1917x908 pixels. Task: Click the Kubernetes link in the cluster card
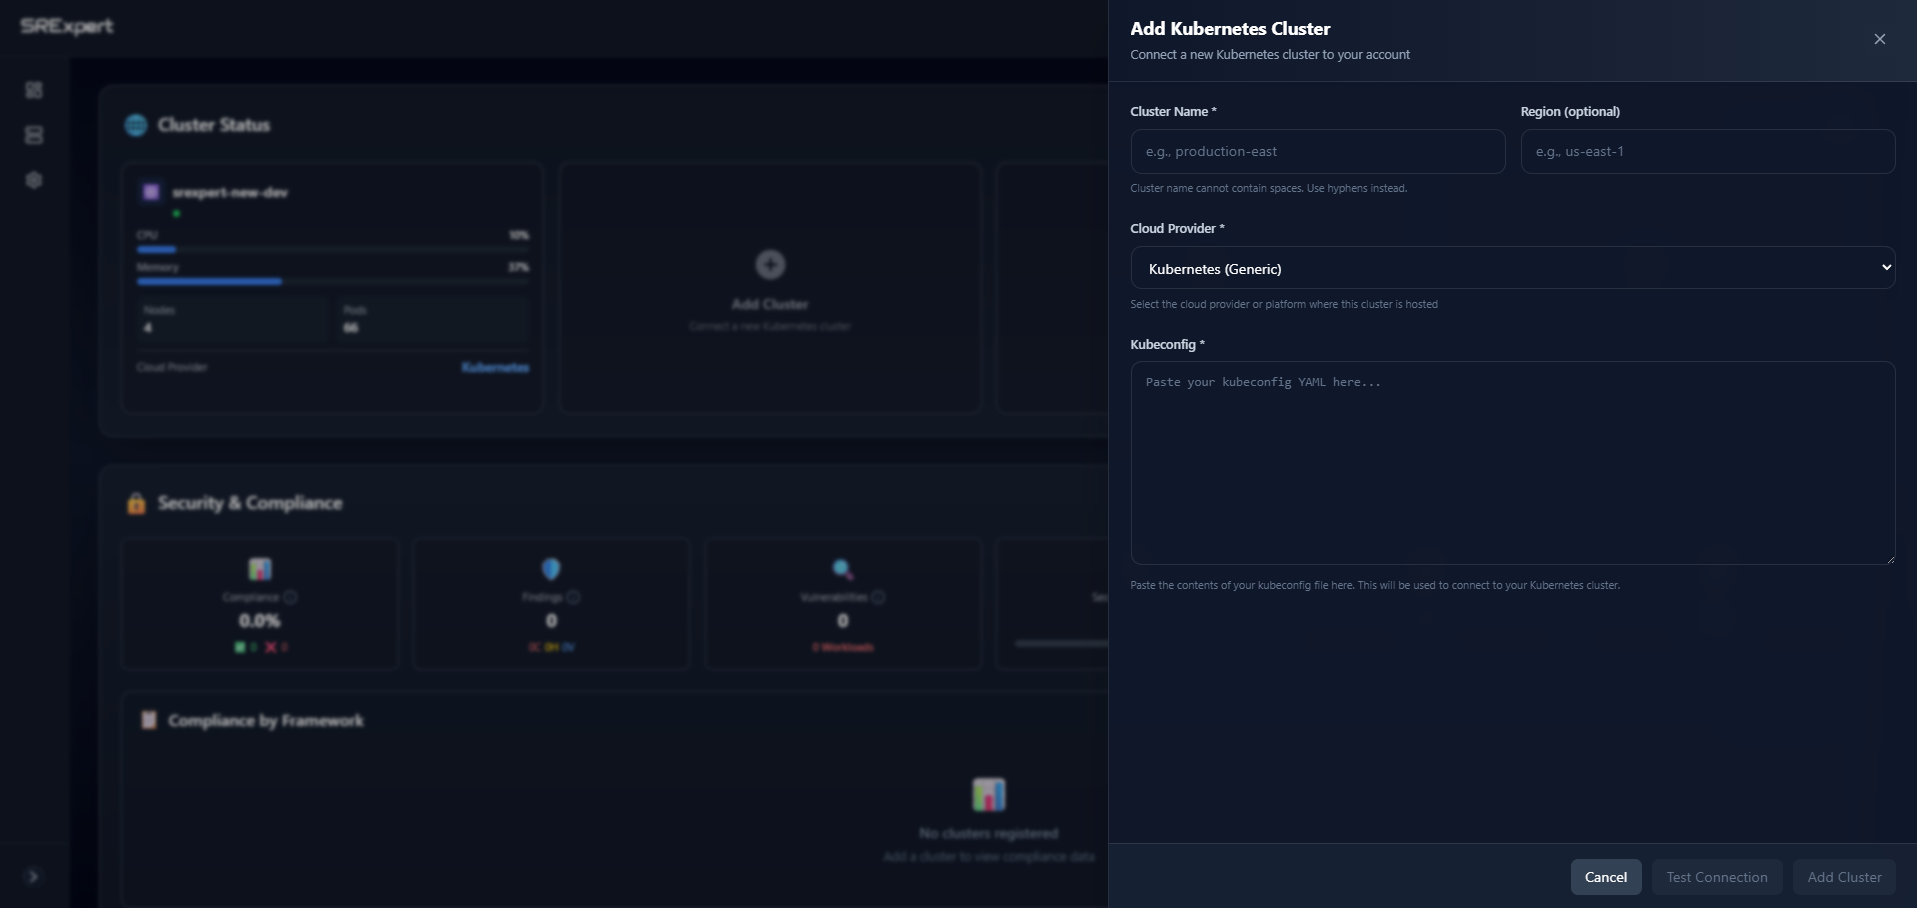click(494, 367)
